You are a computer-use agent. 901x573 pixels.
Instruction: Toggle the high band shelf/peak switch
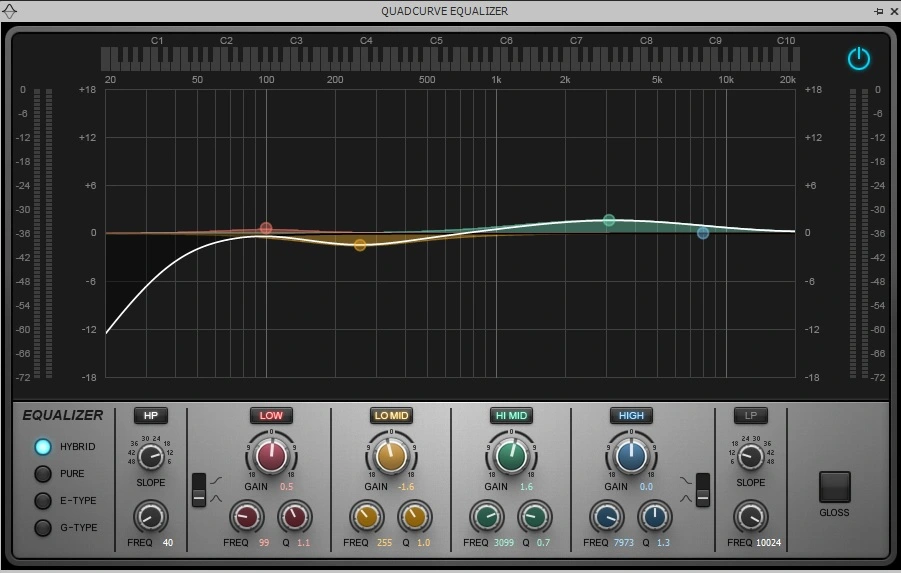point(702,489)
